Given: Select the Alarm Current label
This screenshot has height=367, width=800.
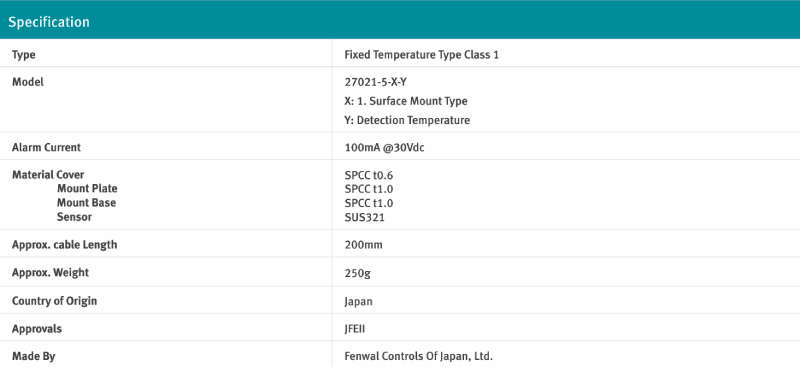Looking at the screenshot, I should click(x=46, y=148).
